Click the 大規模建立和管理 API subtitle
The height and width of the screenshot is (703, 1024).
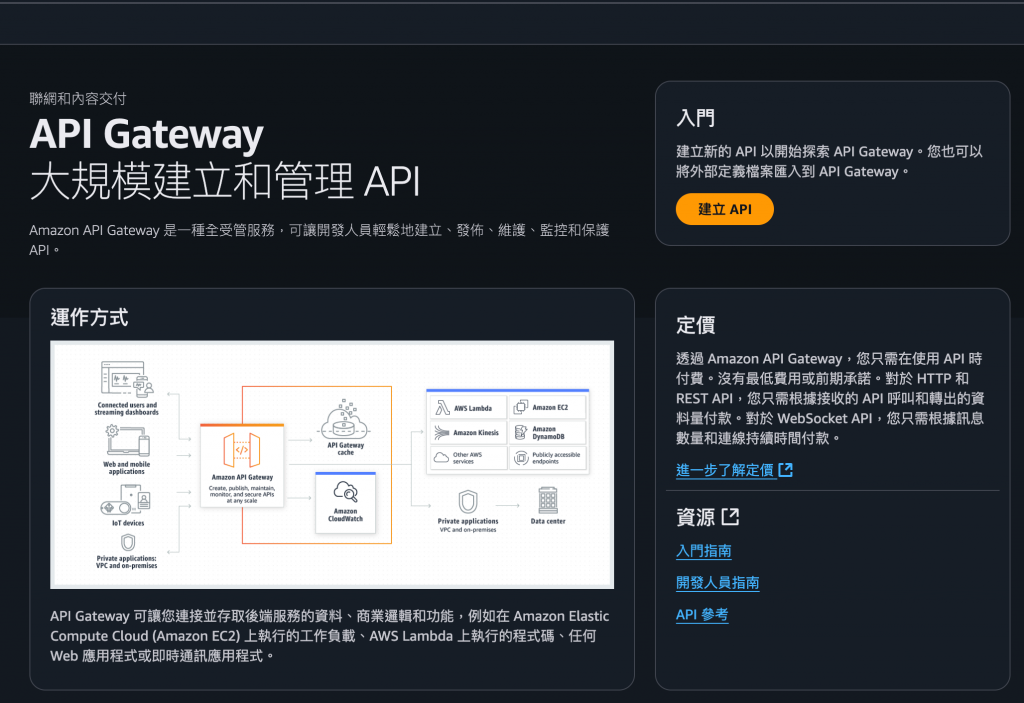(225, 181)
